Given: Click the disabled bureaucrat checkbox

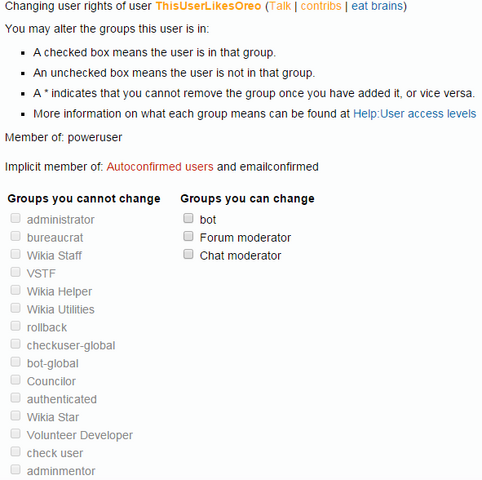Looking at the screenshot, I should tap(15, 236).
